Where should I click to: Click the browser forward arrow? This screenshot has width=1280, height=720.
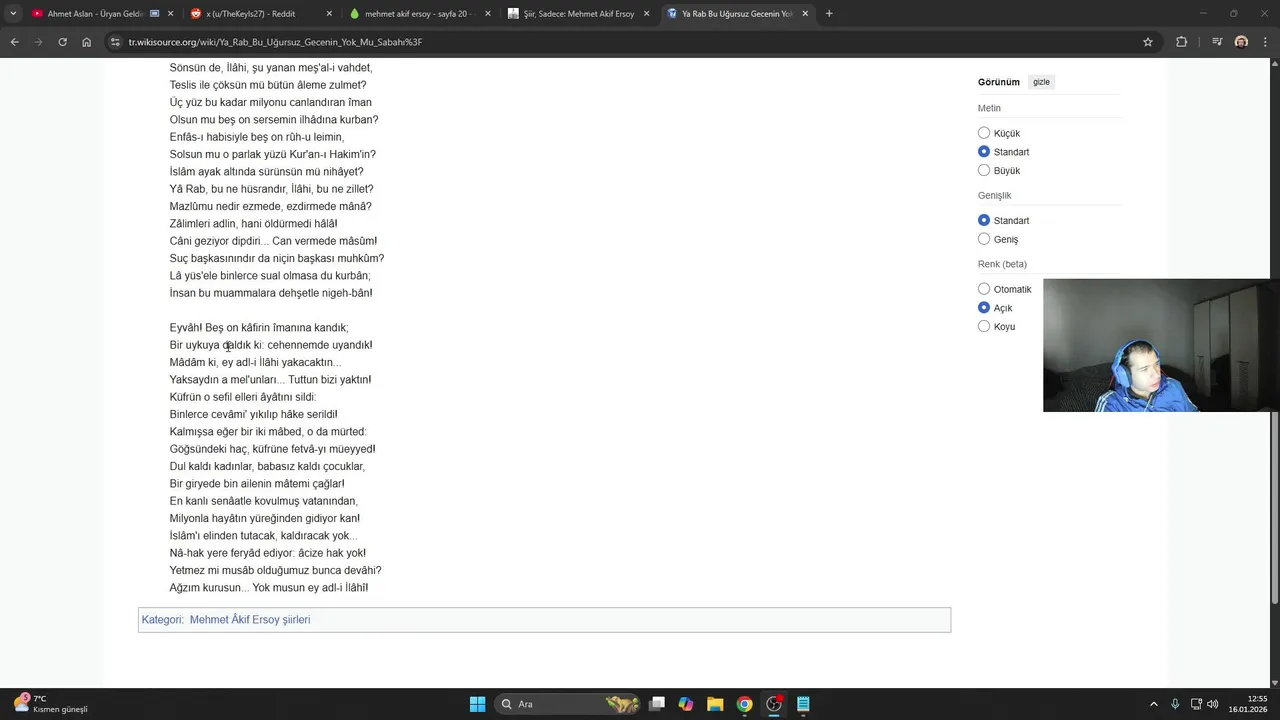click(38, 42)
